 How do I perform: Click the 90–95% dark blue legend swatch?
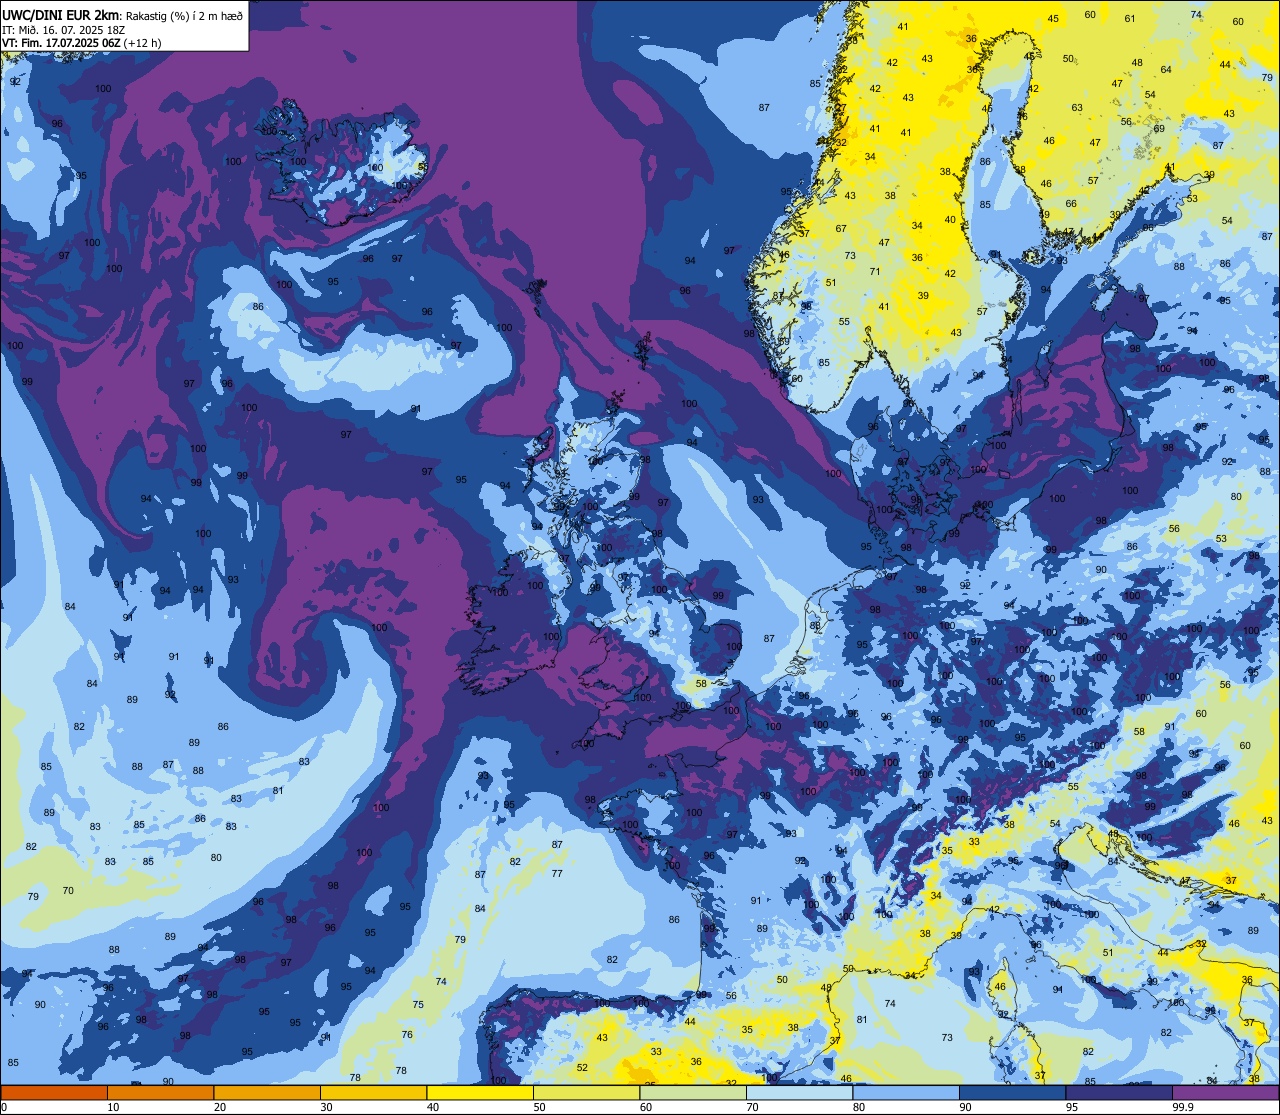(1012, 1092)
